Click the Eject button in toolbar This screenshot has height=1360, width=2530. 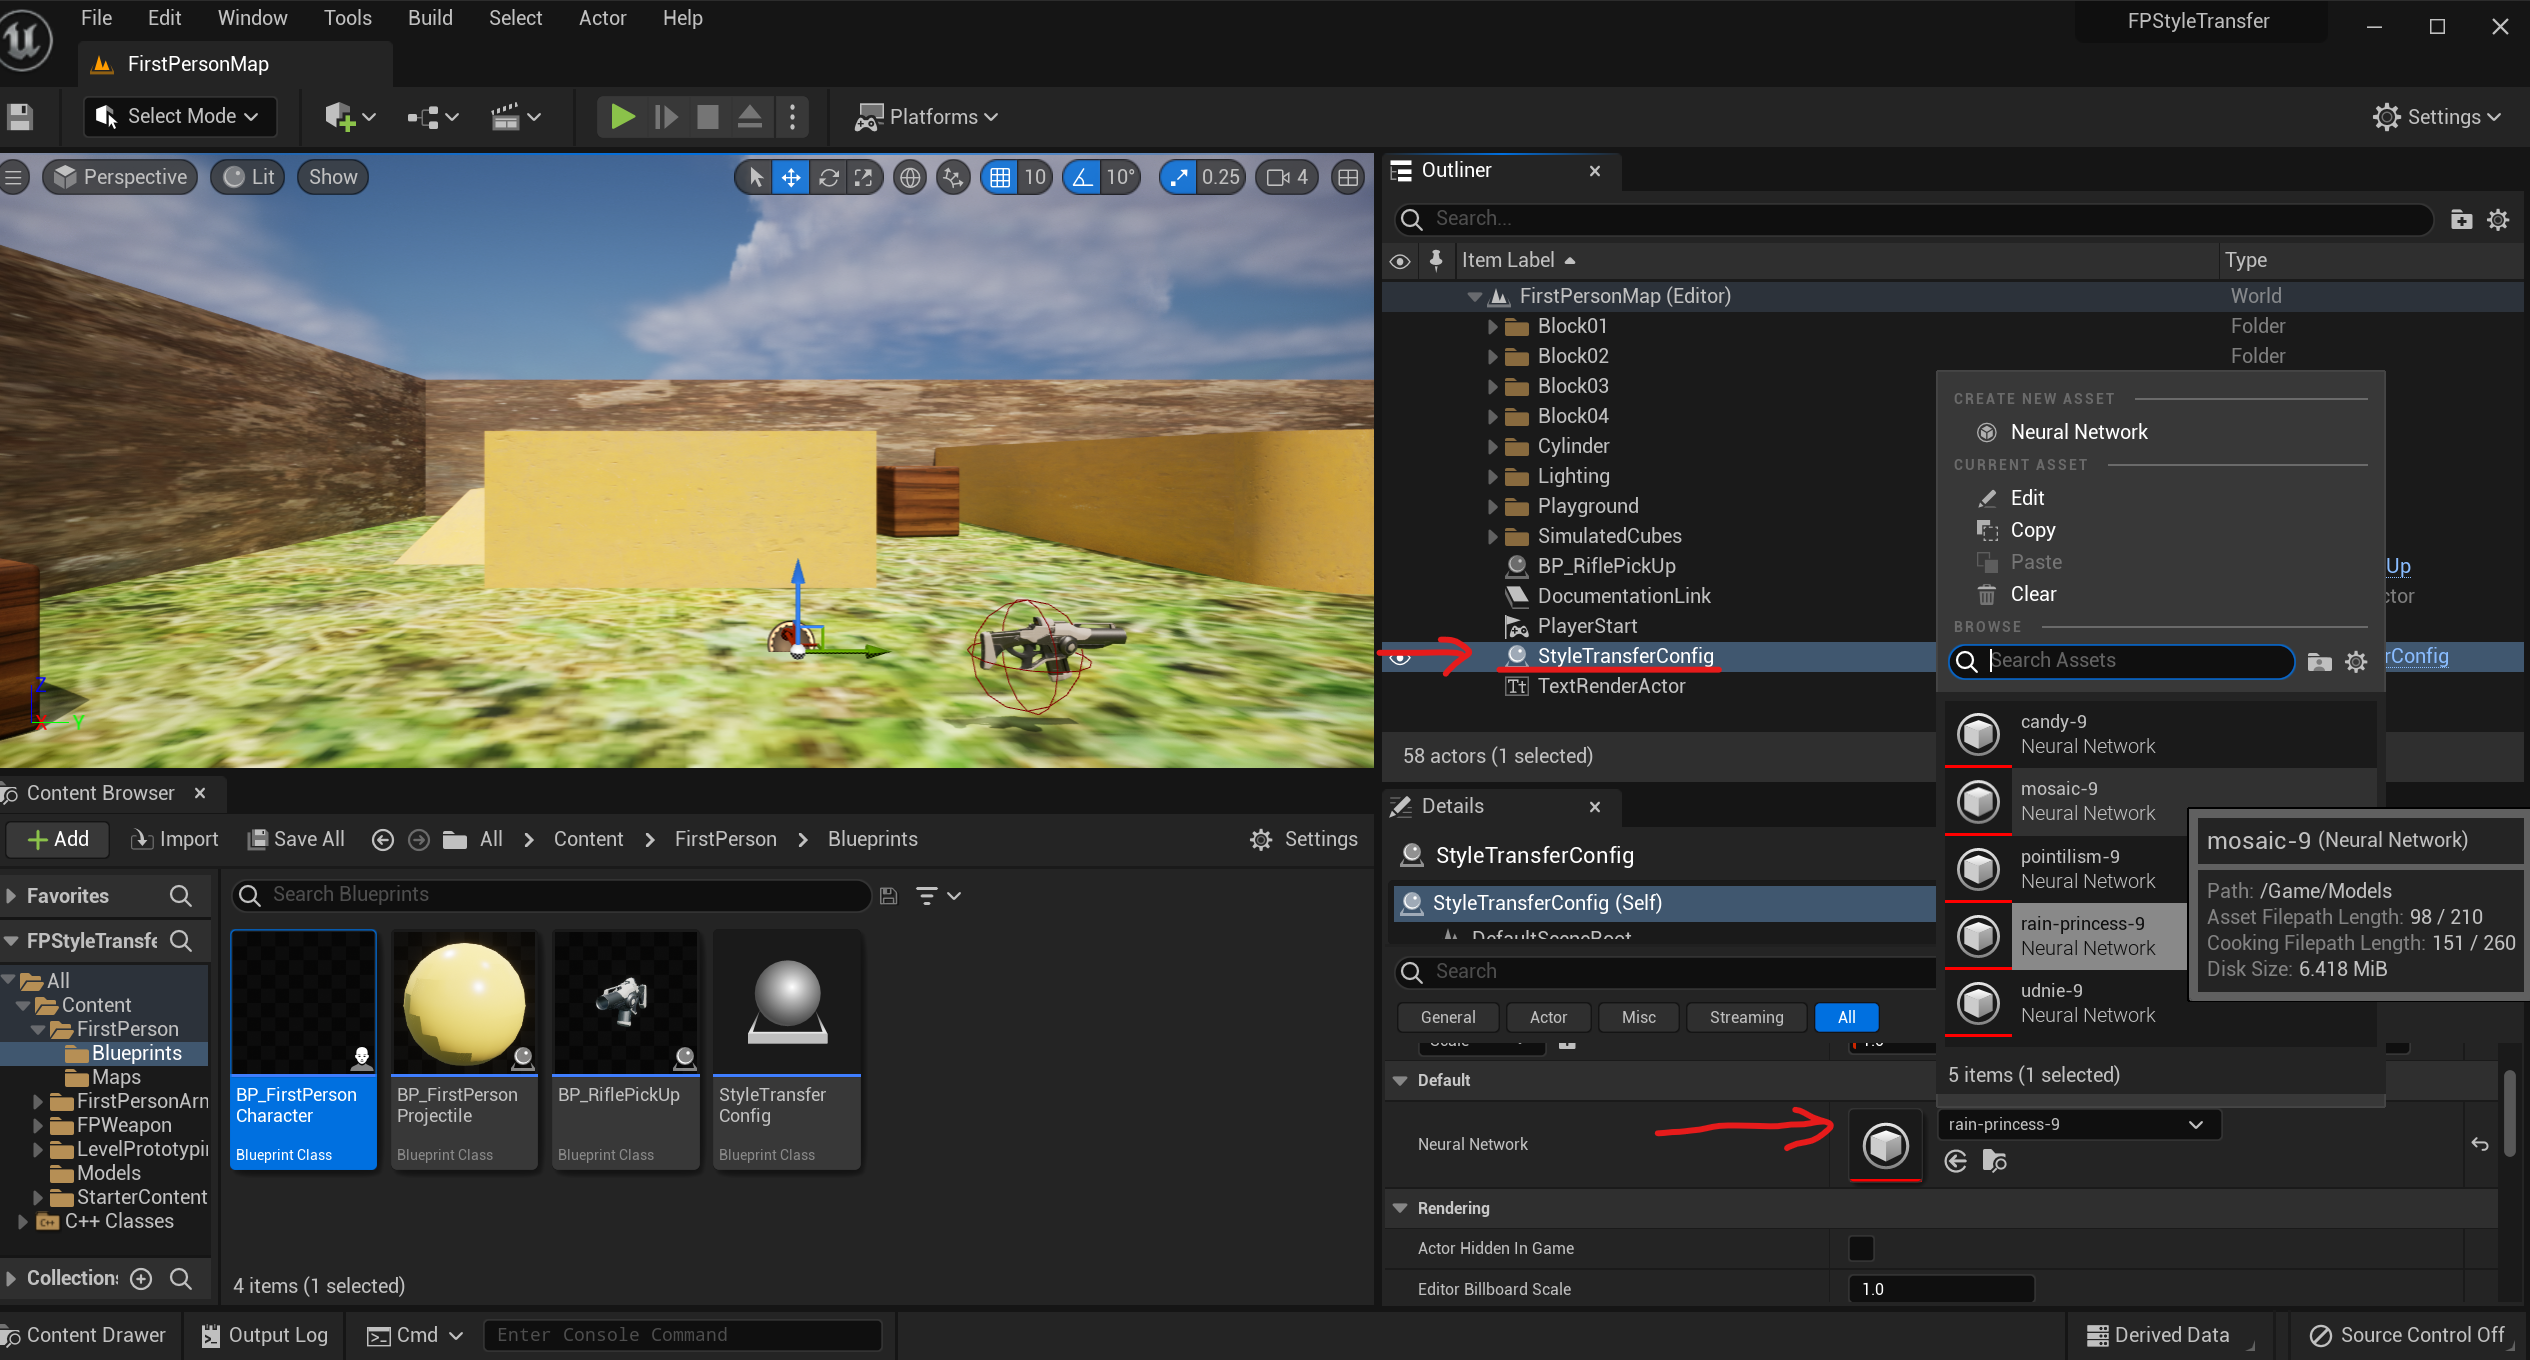(750, 117)
